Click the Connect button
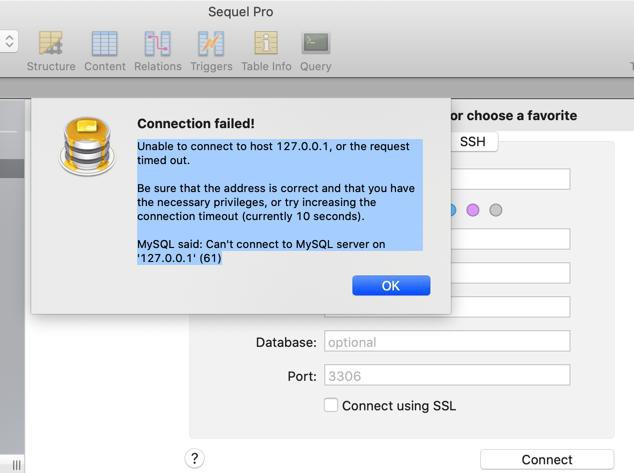Image resolution: width=634 pixels, height=473 pixels. (x=547, y=460)
